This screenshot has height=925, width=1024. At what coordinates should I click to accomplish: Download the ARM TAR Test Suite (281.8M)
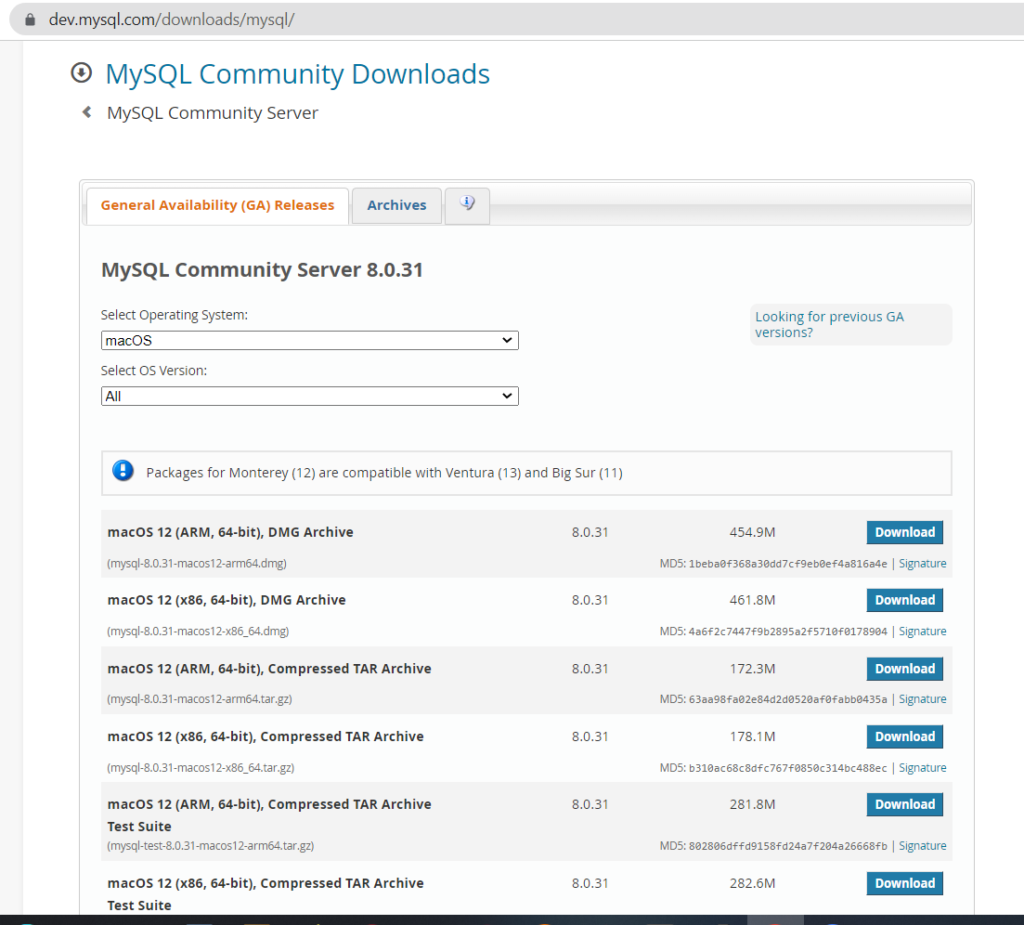click(x=904, y=805)
